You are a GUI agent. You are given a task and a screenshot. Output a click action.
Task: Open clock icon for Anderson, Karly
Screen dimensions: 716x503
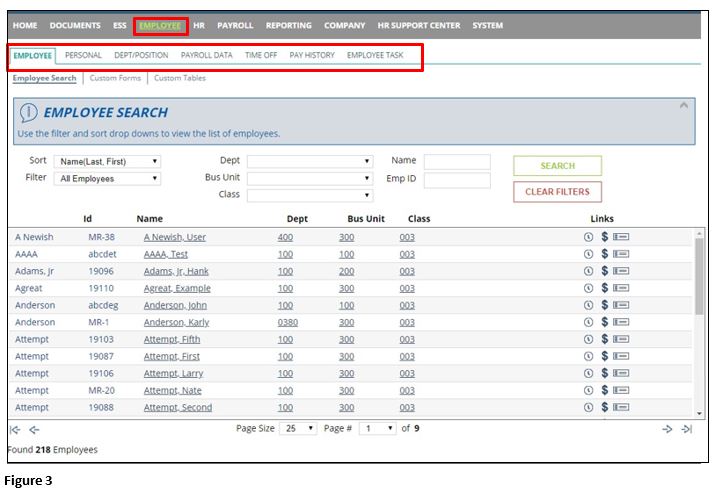[x=588, y=322]
